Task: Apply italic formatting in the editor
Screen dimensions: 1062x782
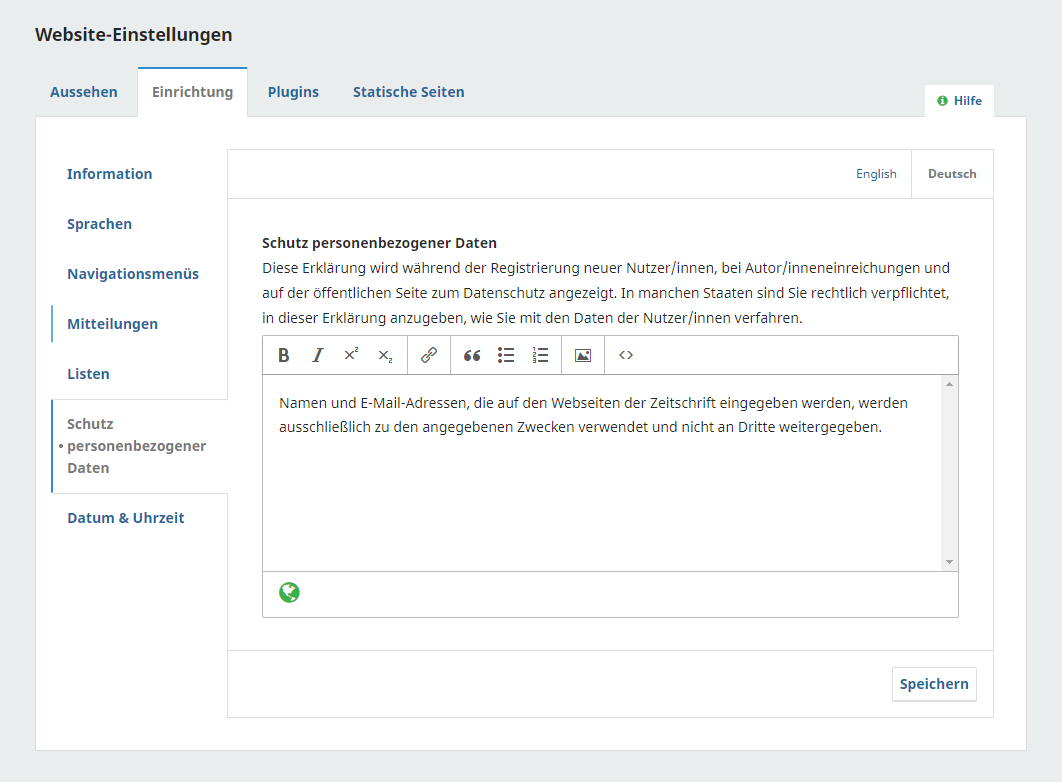Action: coord(318,355)
